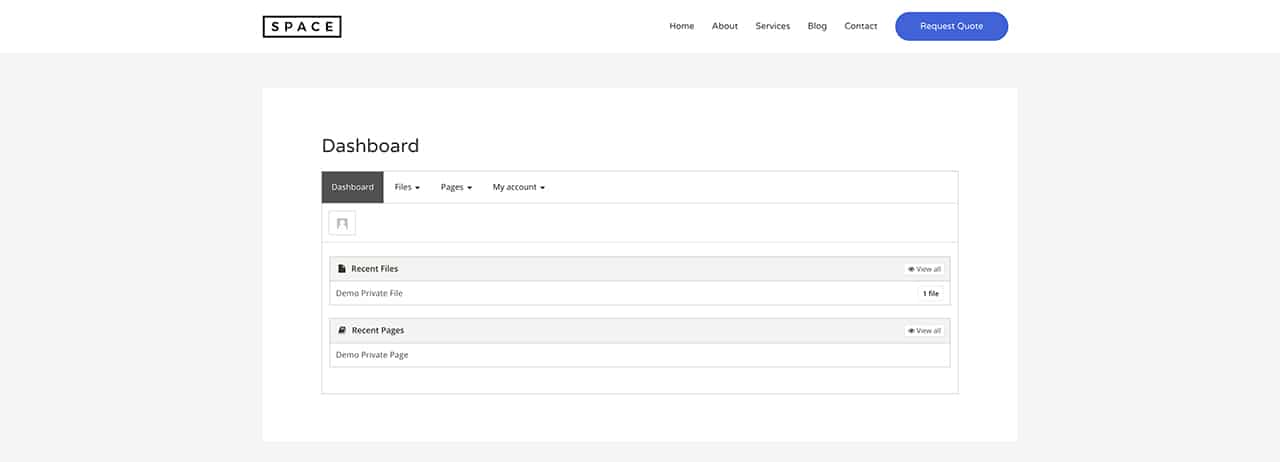The height and width of the screenshot is (462, 1280).
Task: Select the Dashboard tab
Action: (352, 187)
